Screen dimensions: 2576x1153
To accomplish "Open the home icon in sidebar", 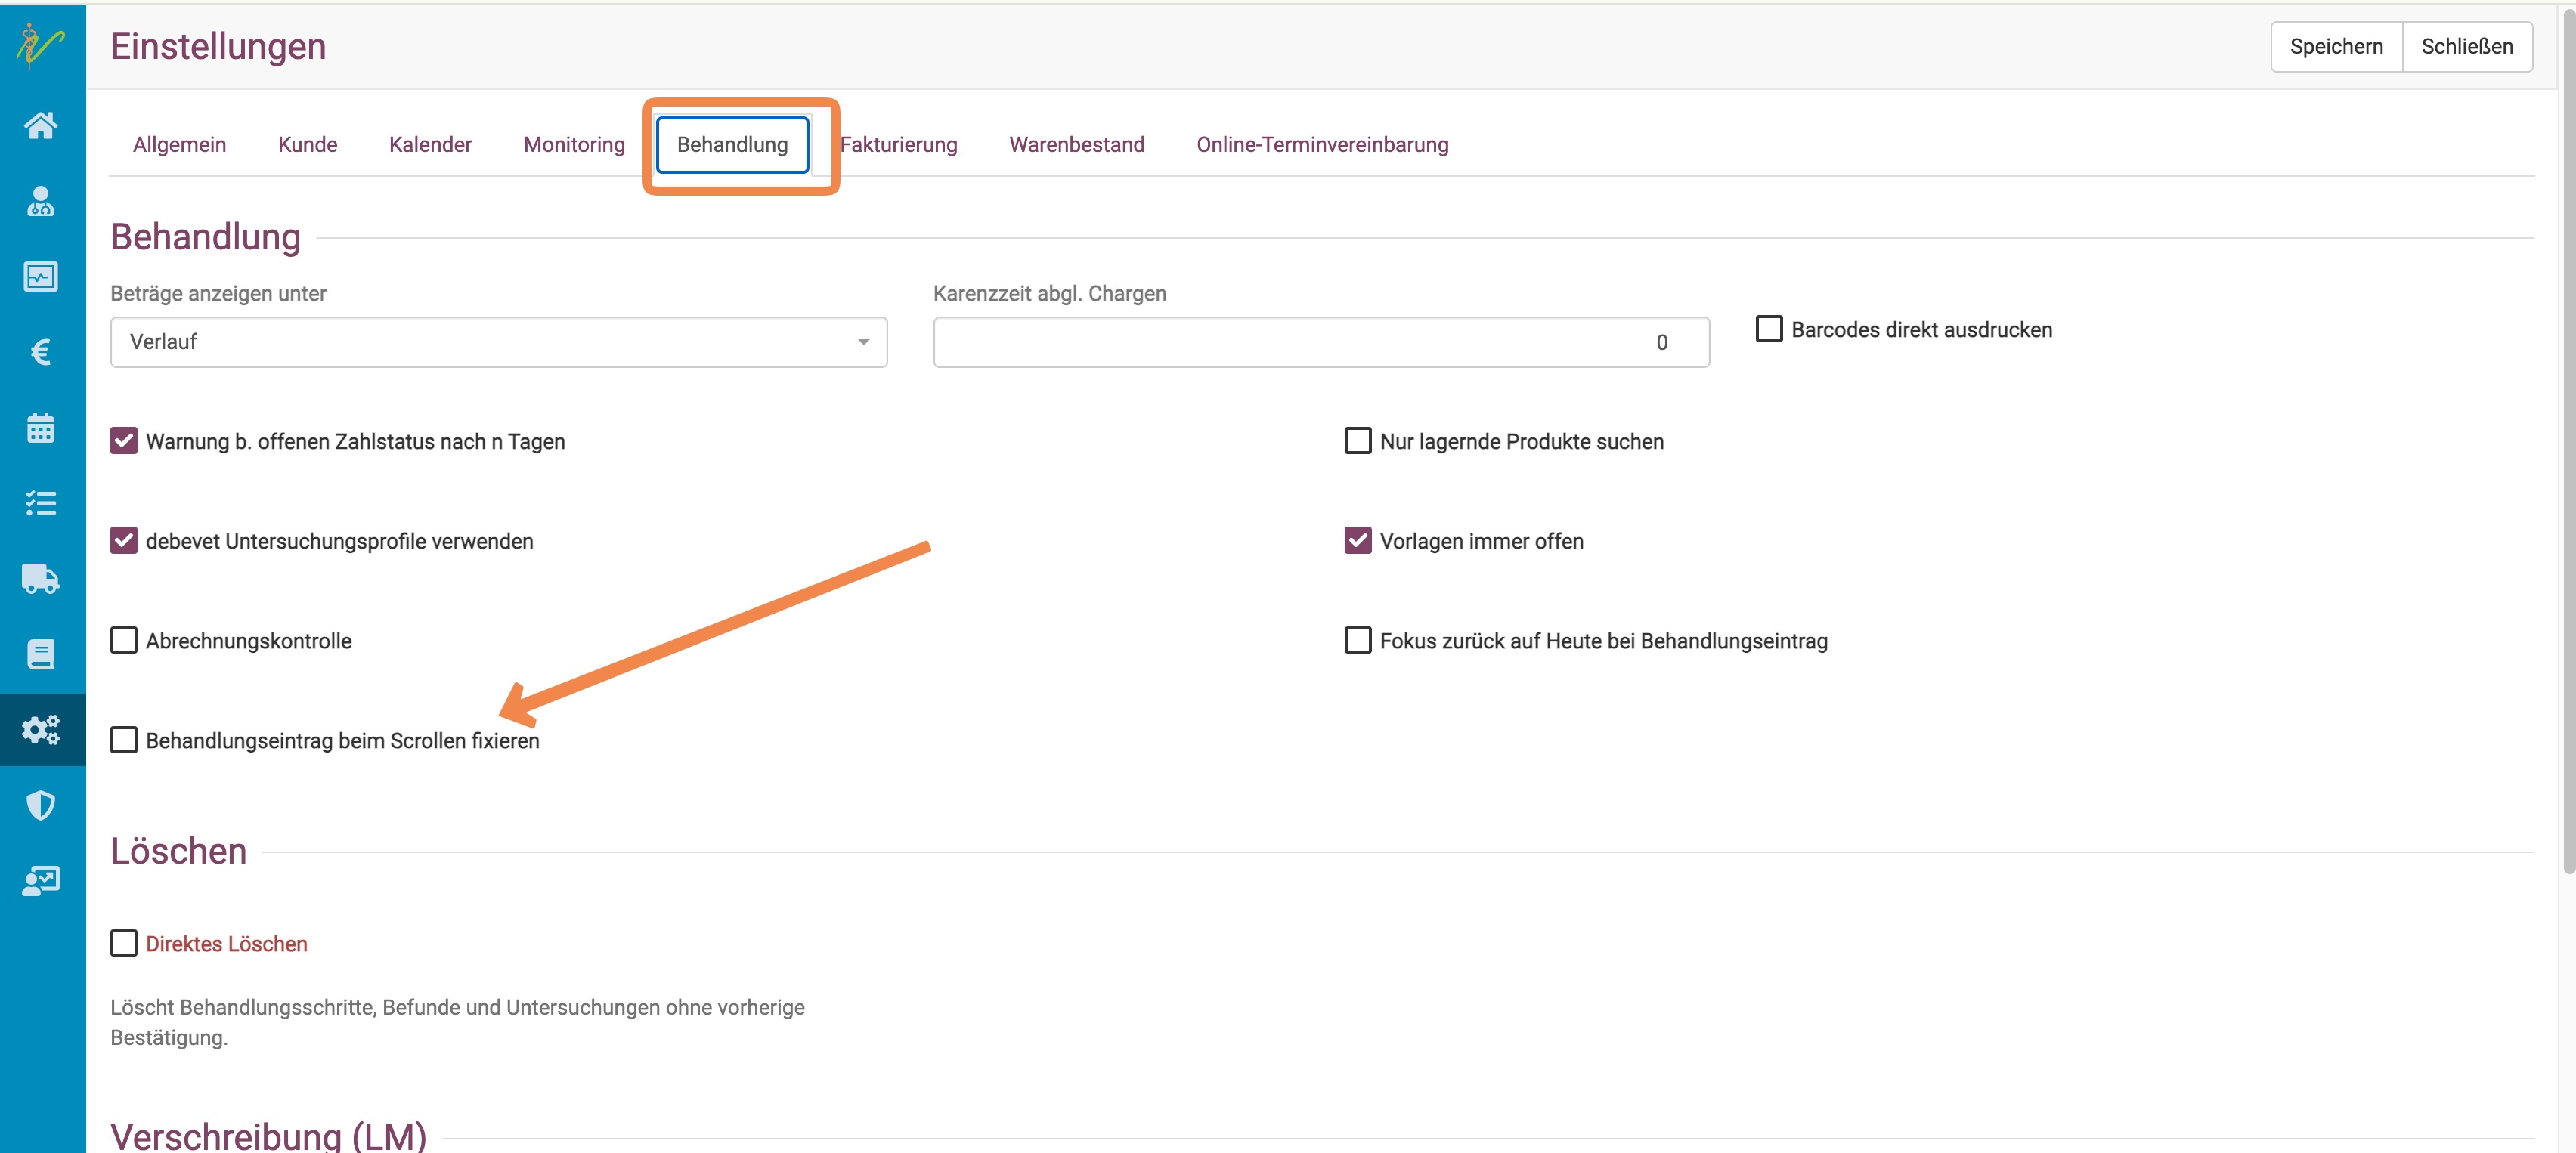I will (41, 126).
